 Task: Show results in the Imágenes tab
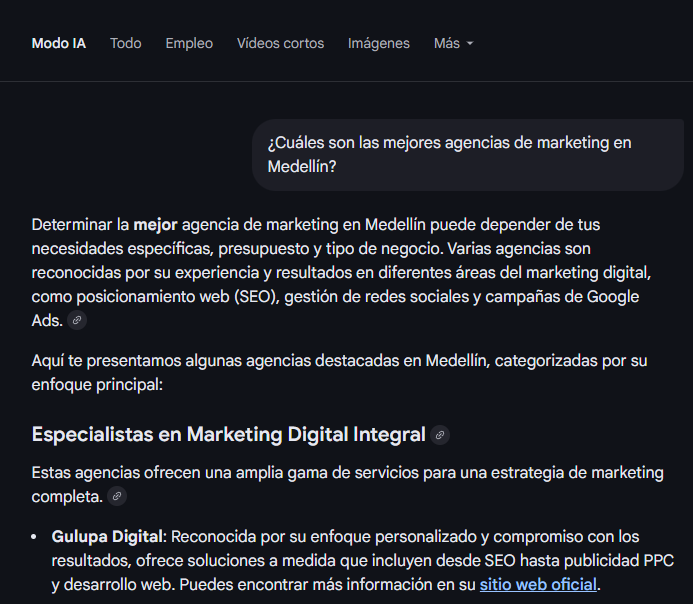pyautogui.click(x=378, y=43)
